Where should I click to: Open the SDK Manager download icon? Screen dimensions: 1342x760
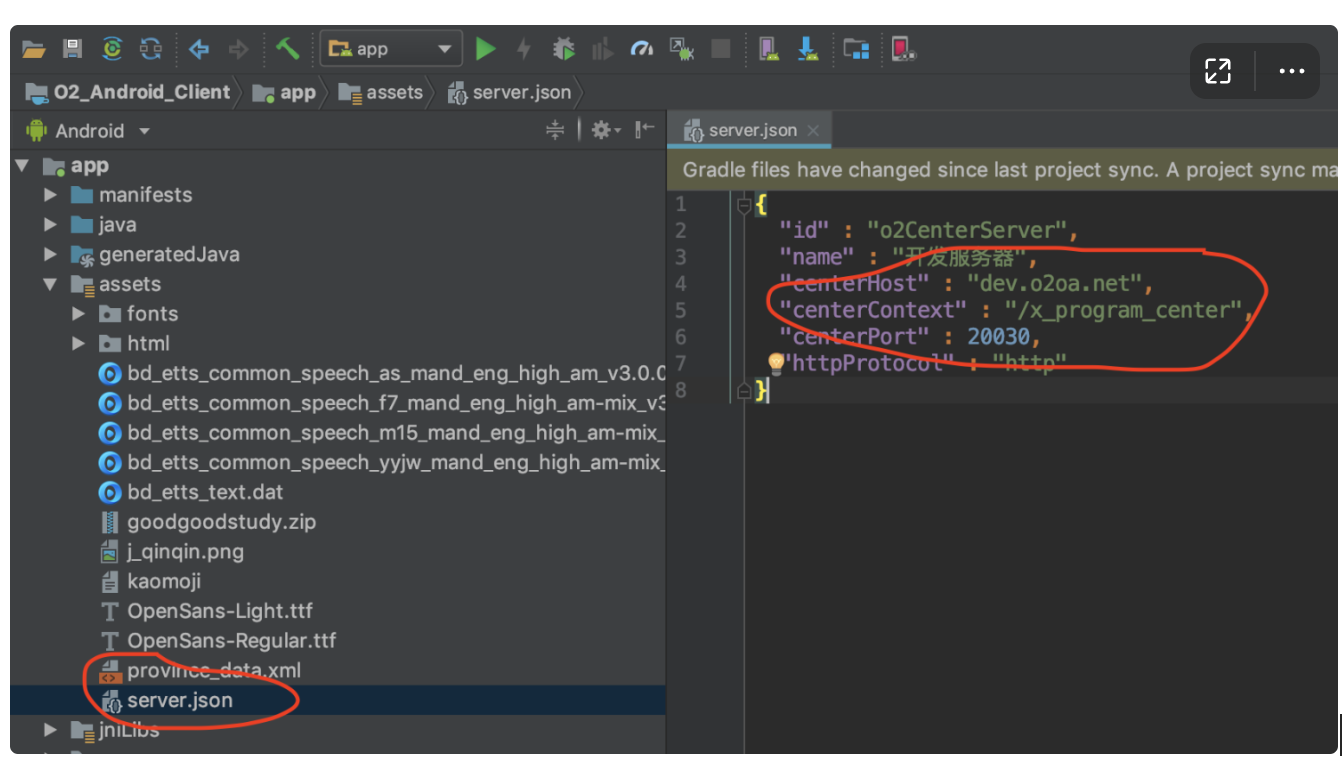(x=808, y=48)
